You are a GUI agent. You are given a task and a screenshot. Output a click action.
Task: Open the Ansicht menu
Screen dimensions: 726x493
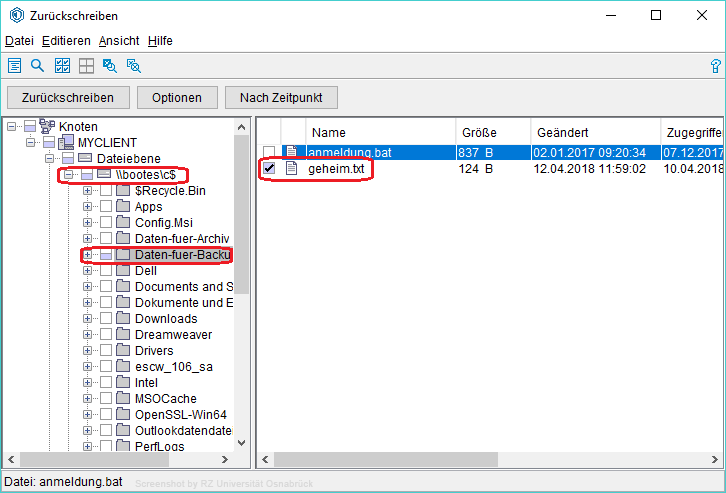click(x=119, y=41)
